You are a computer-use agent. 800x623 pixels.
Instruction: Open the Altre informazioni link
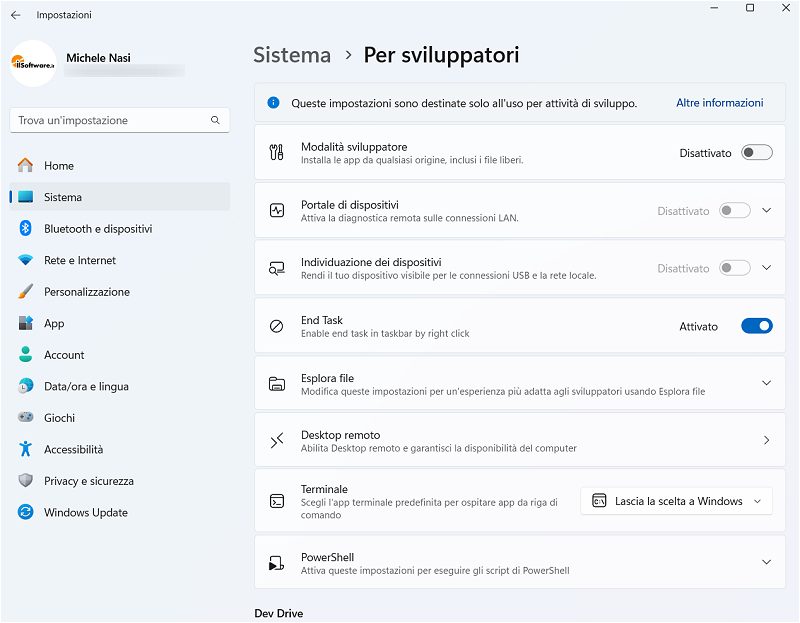[x=719, y=103]
